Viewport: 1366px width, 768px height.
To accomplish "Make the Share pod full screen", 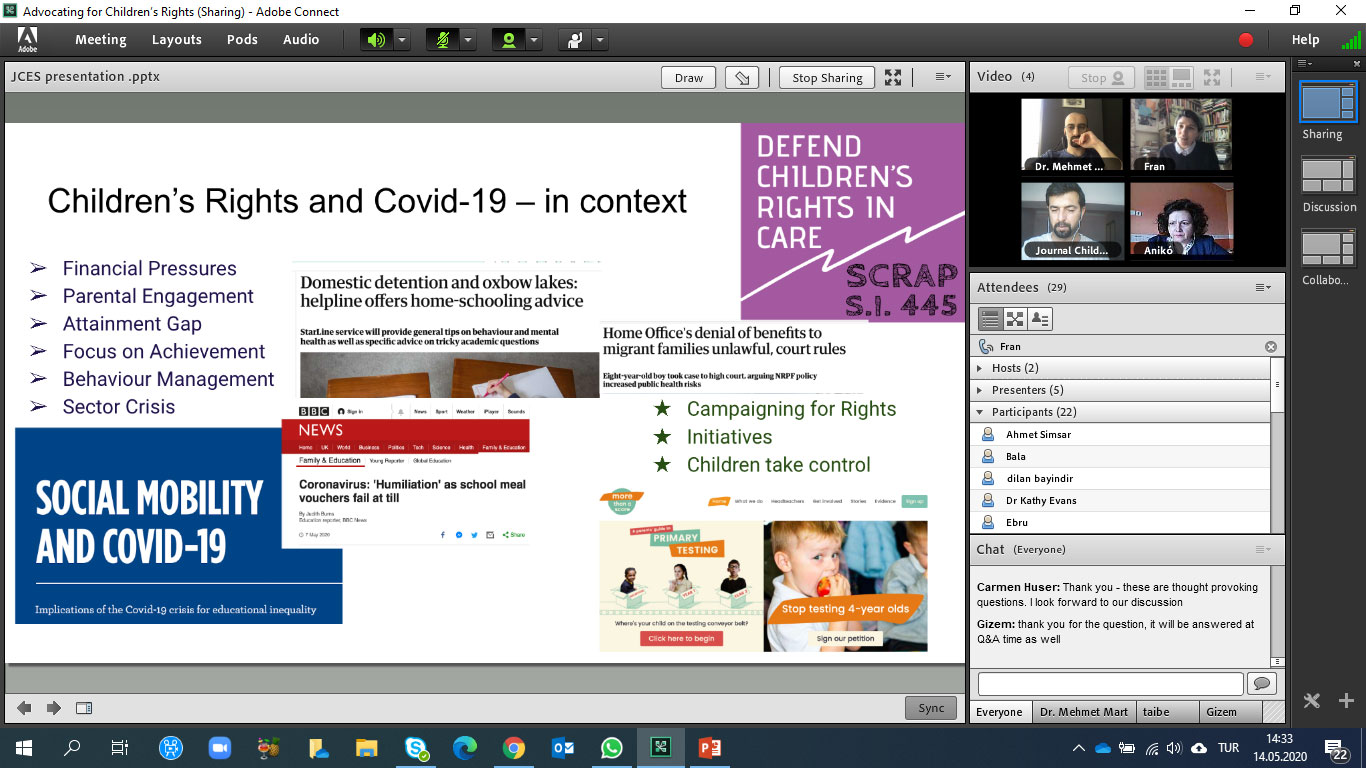I will tap(893, 78).
